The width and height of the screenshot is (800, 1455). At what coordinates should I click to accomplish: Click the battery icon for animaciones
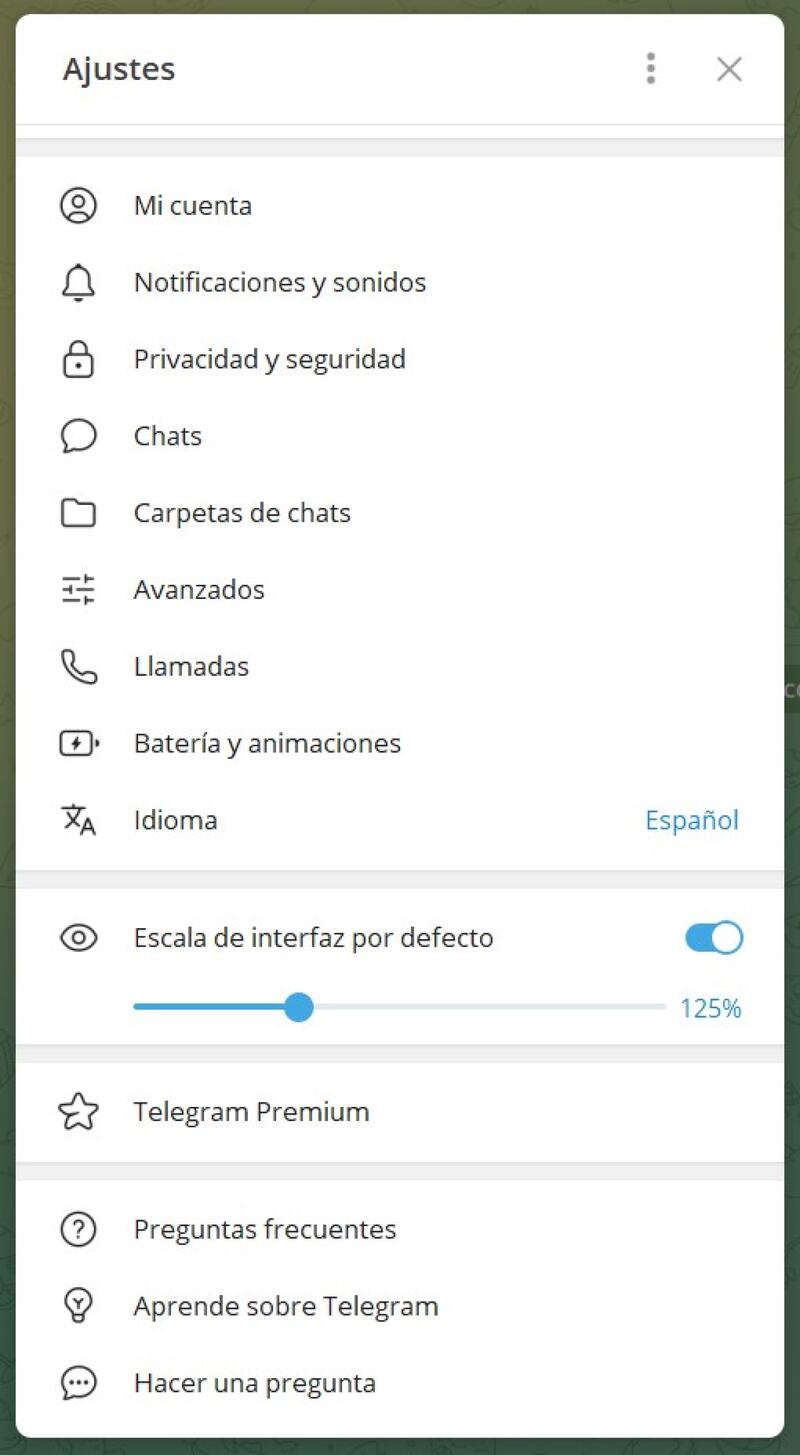[x=78, y=743]
